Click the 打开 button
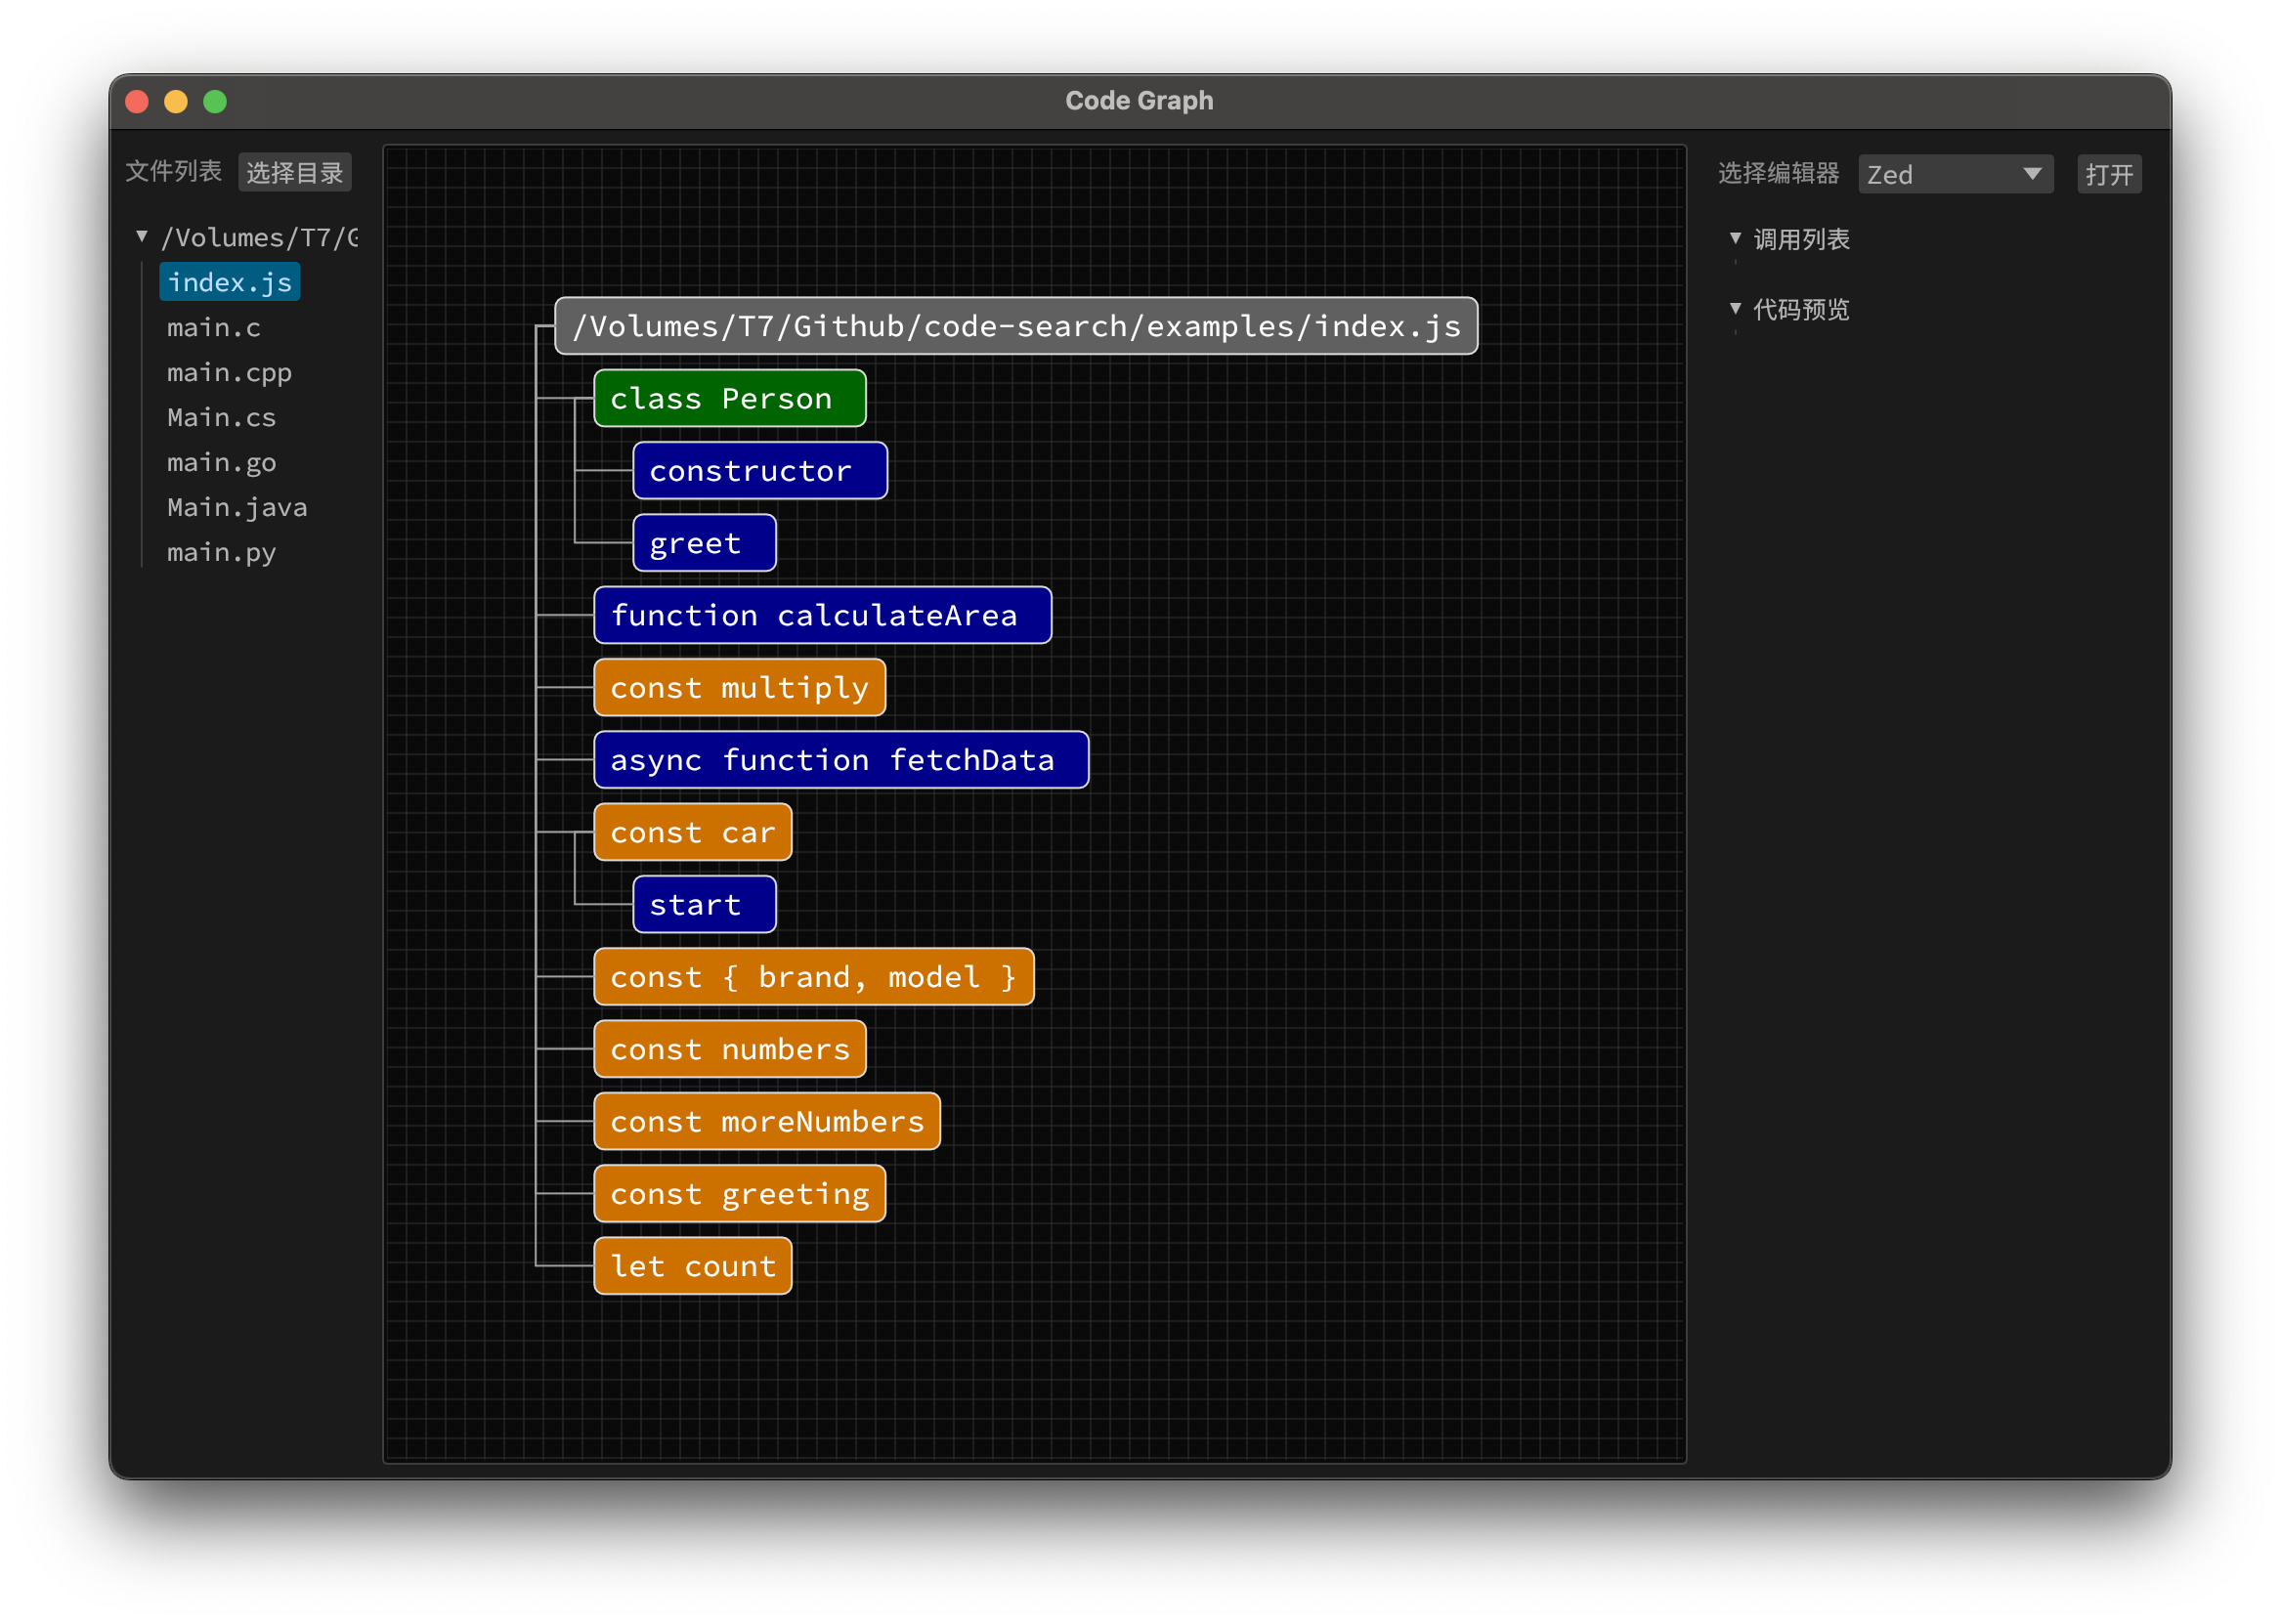Screen dimensions: 2281x1624 (2108, 174)
